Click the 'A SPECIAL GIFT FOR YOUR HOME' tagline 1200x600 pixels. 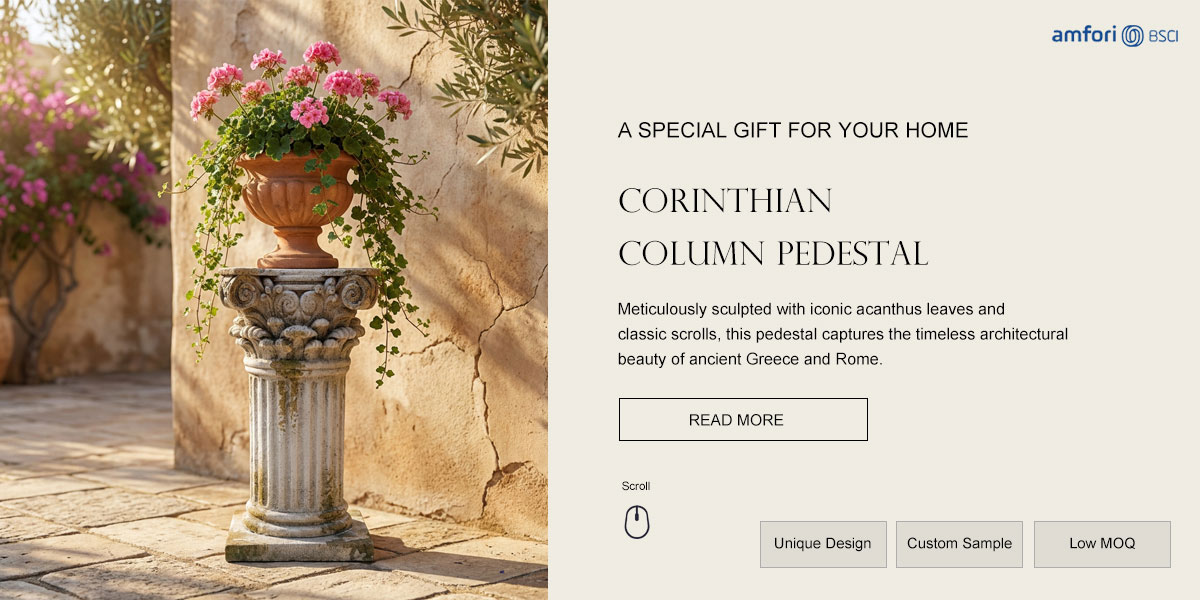click(x=793, y=130)
